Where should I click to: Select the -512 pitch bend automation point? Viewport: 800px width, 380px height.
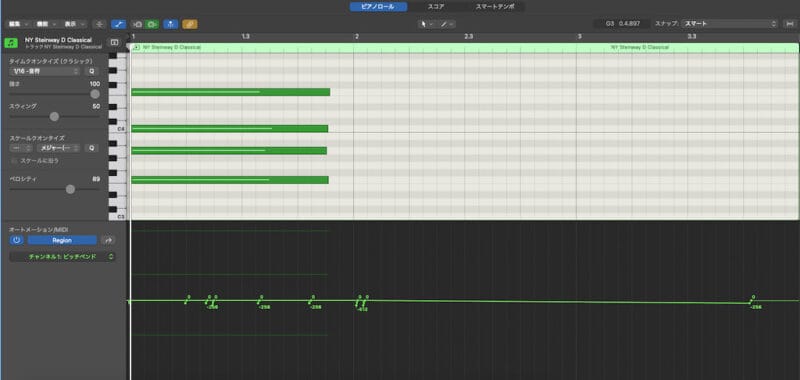[x=363, y=305]
